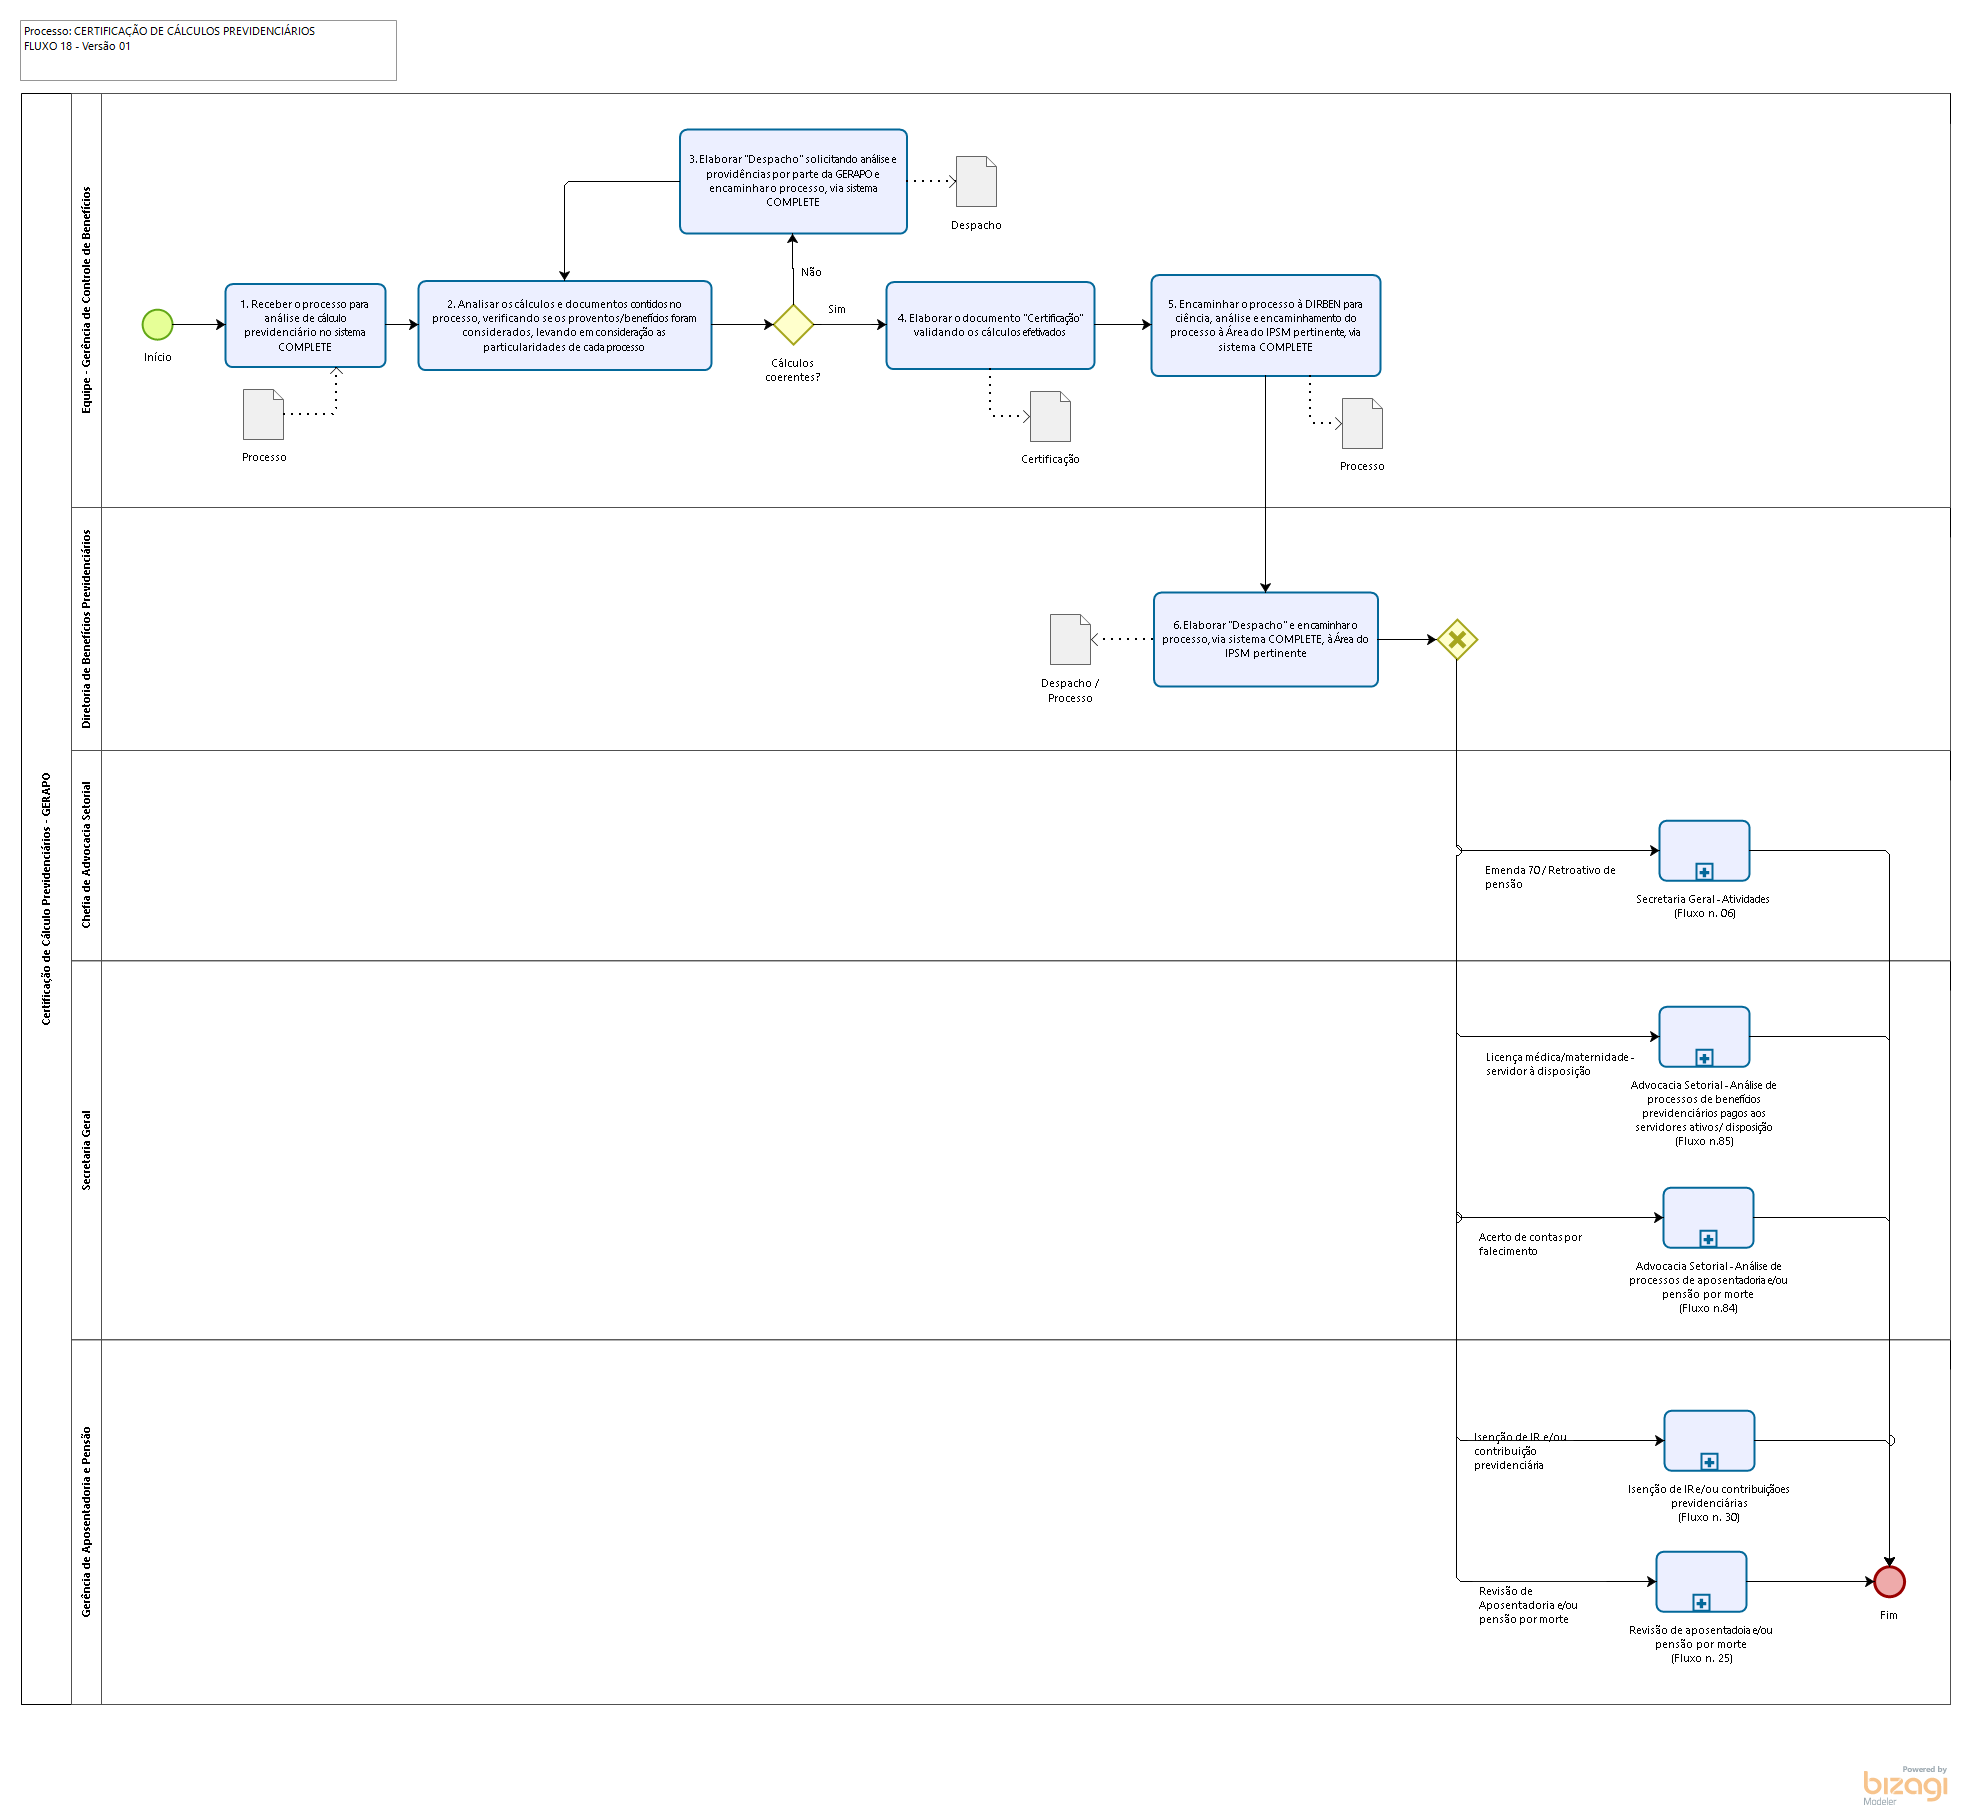Viewport: 1970px width, 1817px height.
Task: Expand the Isenção de IR subprocess plus marker
Action: [1709, 1462]
